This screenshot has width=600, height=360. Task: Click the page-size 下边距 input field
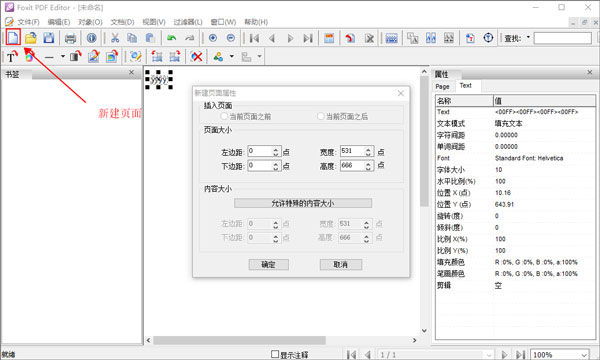[x=260, y=166]
